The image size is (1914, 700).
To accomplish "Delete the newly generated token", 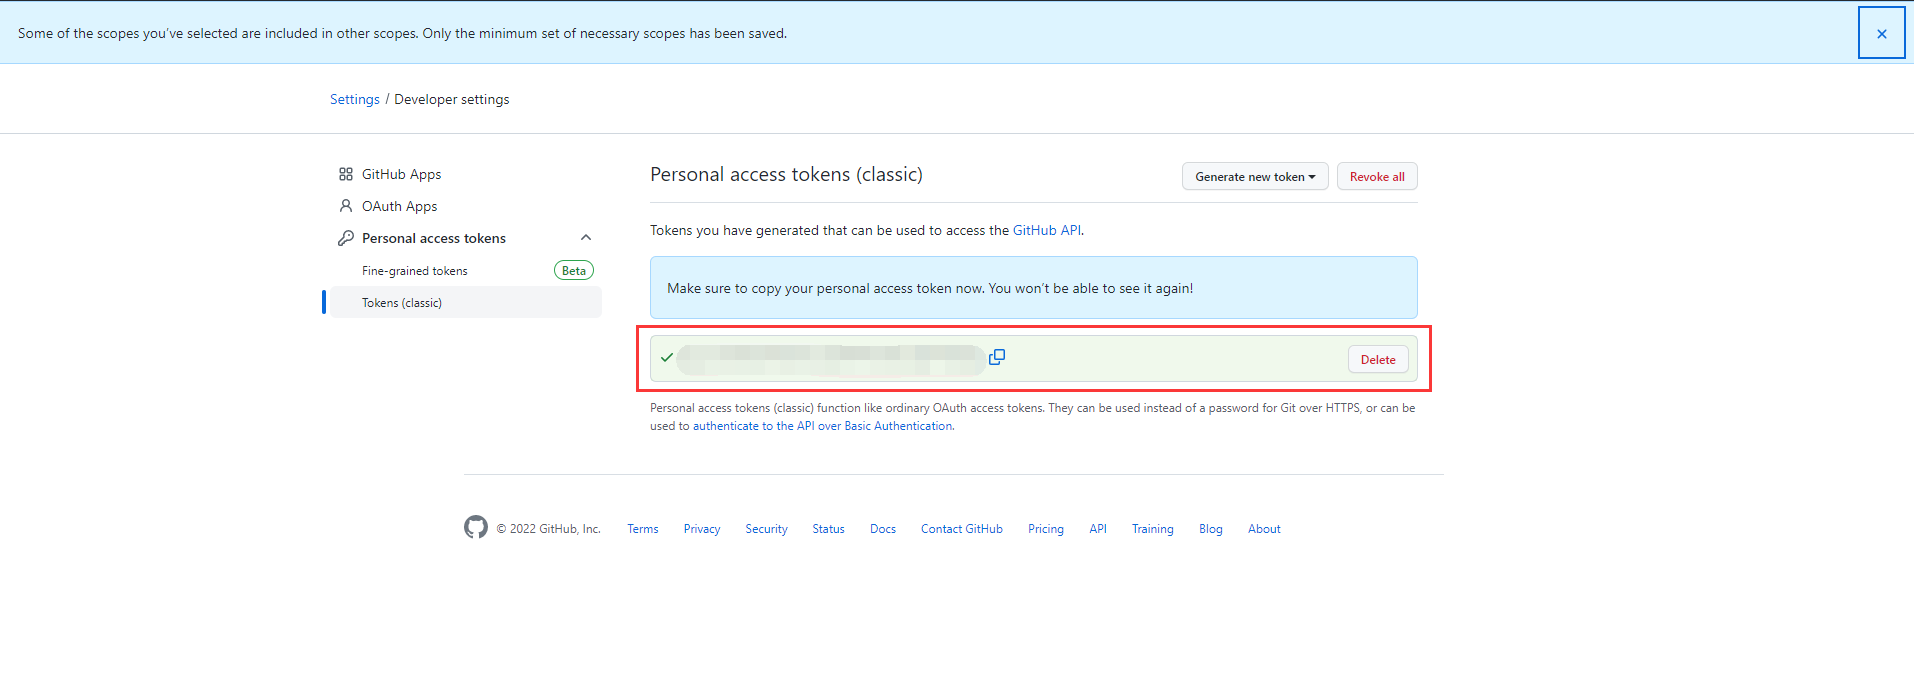I will pos(1378,359).
